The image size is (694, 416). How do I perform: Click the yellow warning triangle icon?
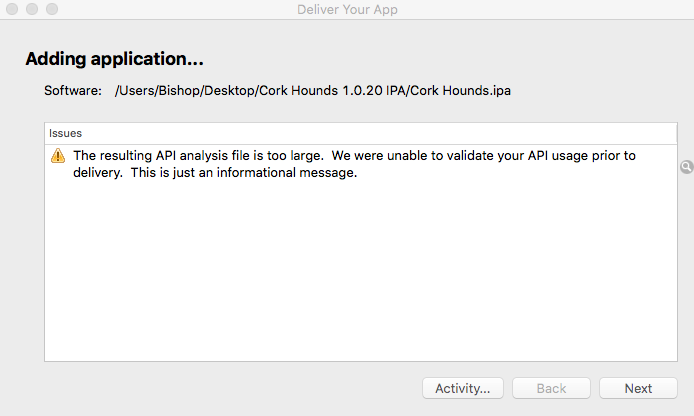(x=58, y=156)
